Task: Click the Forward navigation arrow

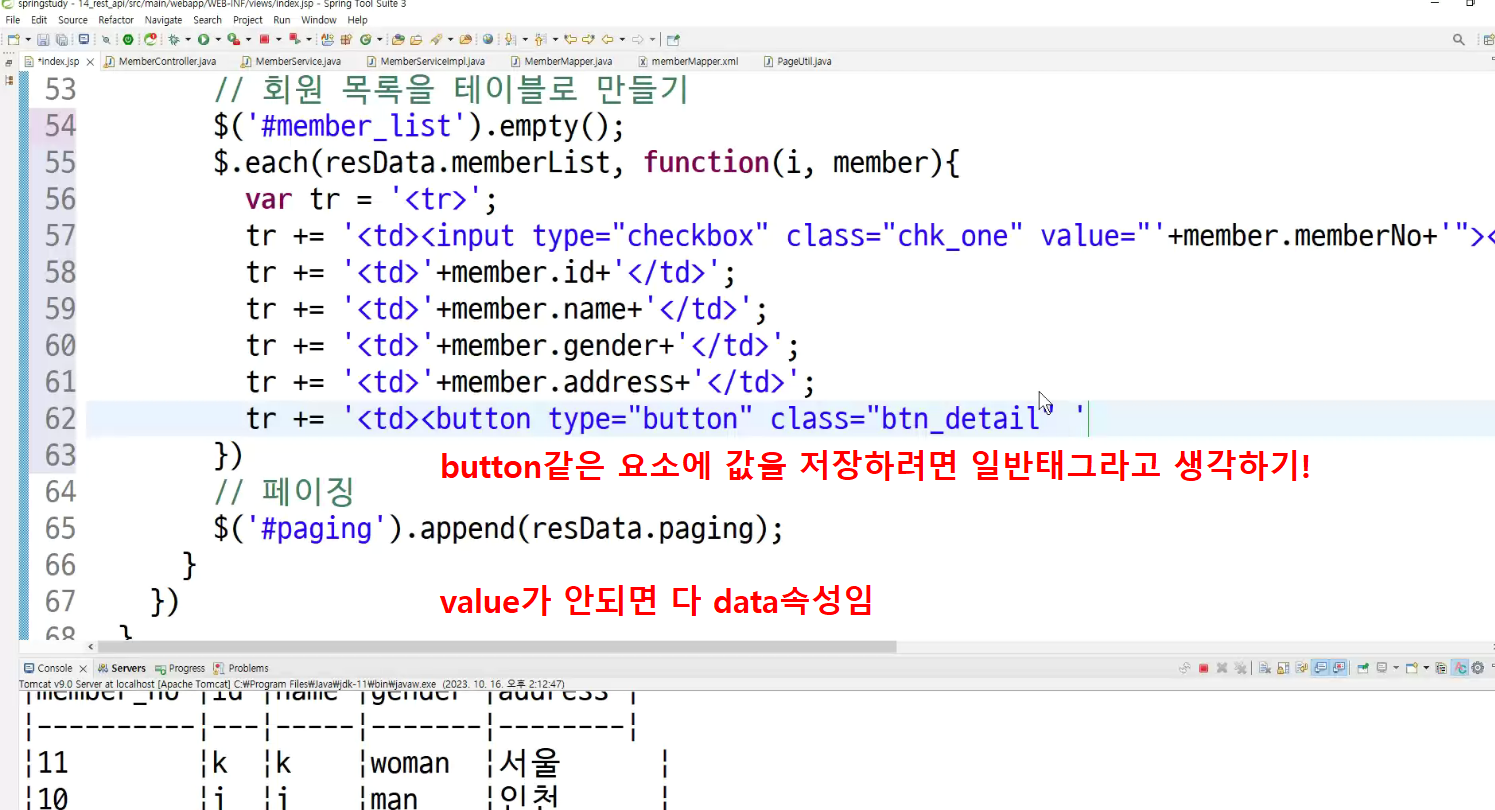Action: [637, 40]
